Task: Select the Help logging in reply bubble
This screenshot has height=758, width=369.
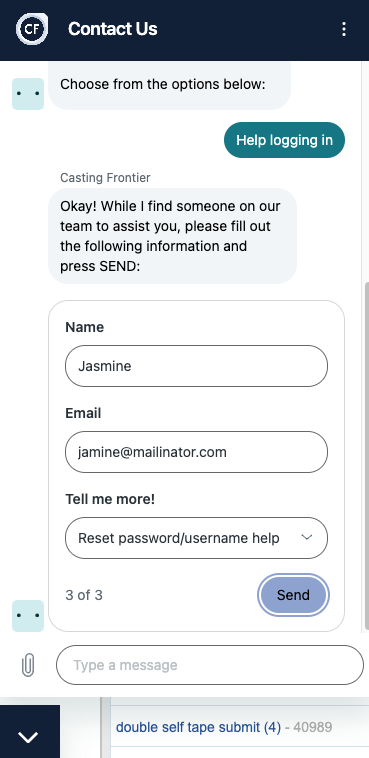Action: click(x=284, y=140)
